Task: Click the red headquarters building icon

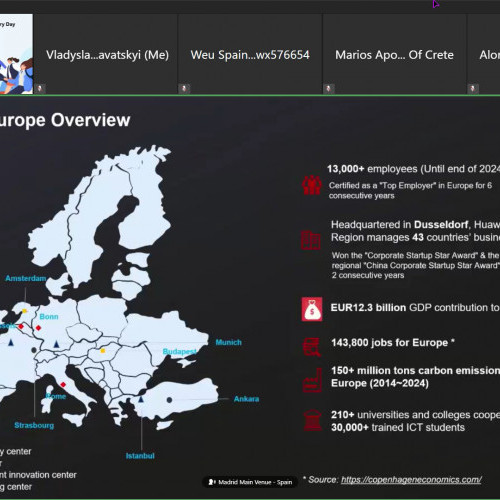Action: pos(311,240)
